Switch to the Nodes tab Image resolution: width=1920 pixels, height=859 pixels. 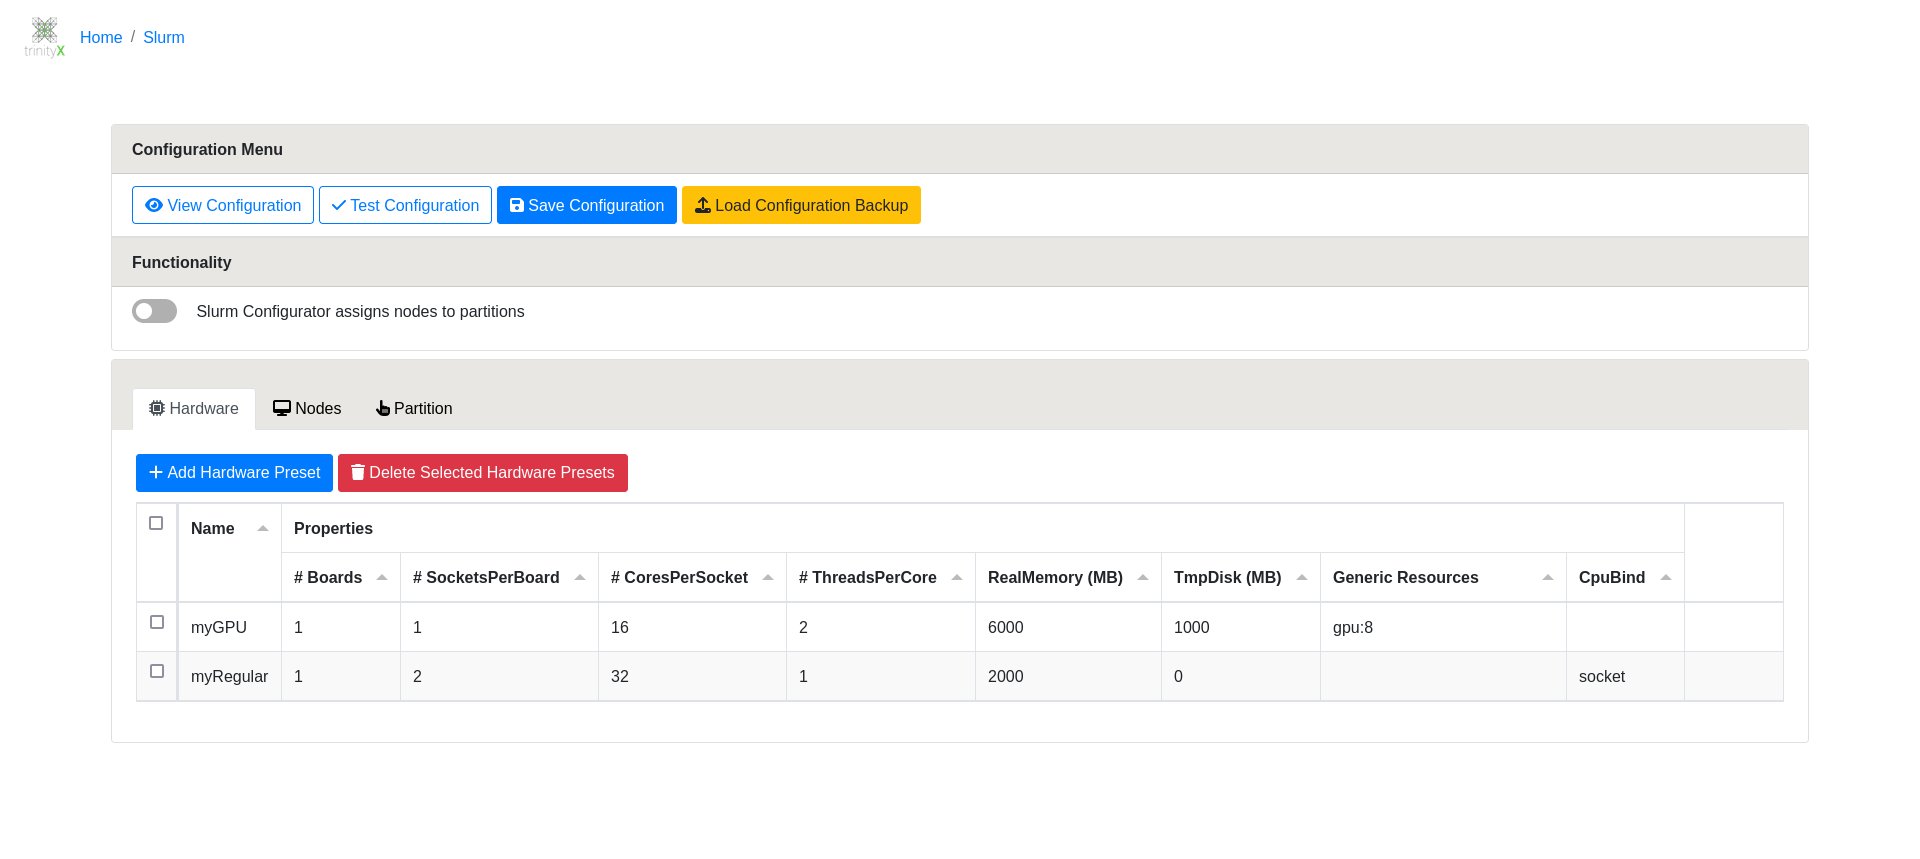click(307, 408)
